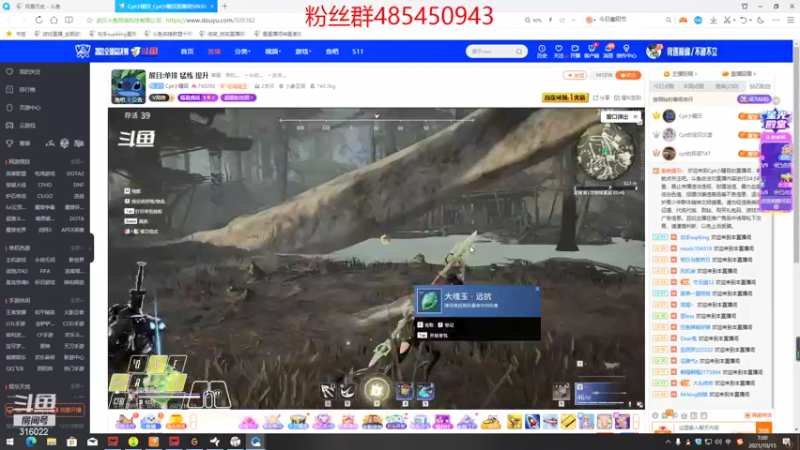Reload the page with the browser refresh icon
Image resolution: width=800 pixels, height=450 pixels.
39,20
